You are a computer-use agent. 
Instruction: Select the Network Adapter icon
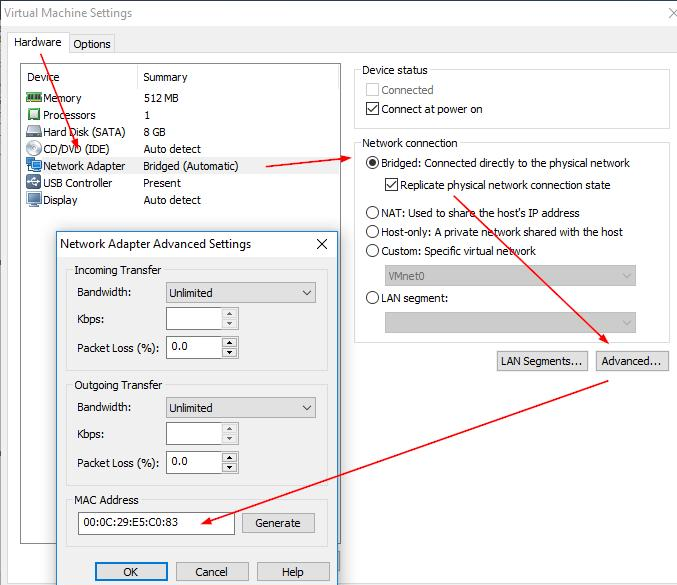tap(34, 166)
